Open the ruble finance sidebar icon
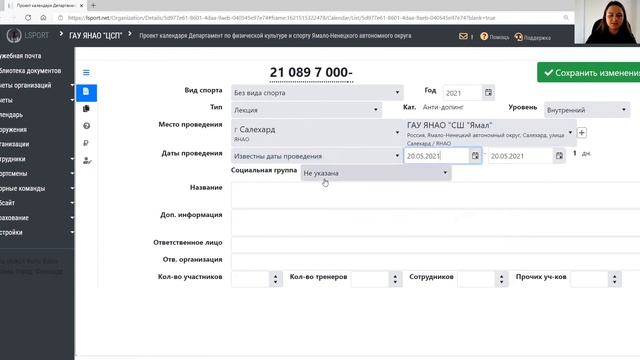Viewport: 640px width, 360px height. point(86,143)
